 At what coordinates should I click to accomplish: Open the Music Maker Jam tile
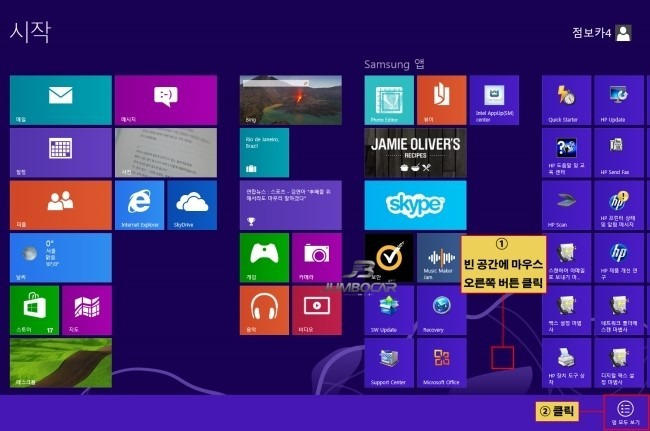tap(439, 258)
